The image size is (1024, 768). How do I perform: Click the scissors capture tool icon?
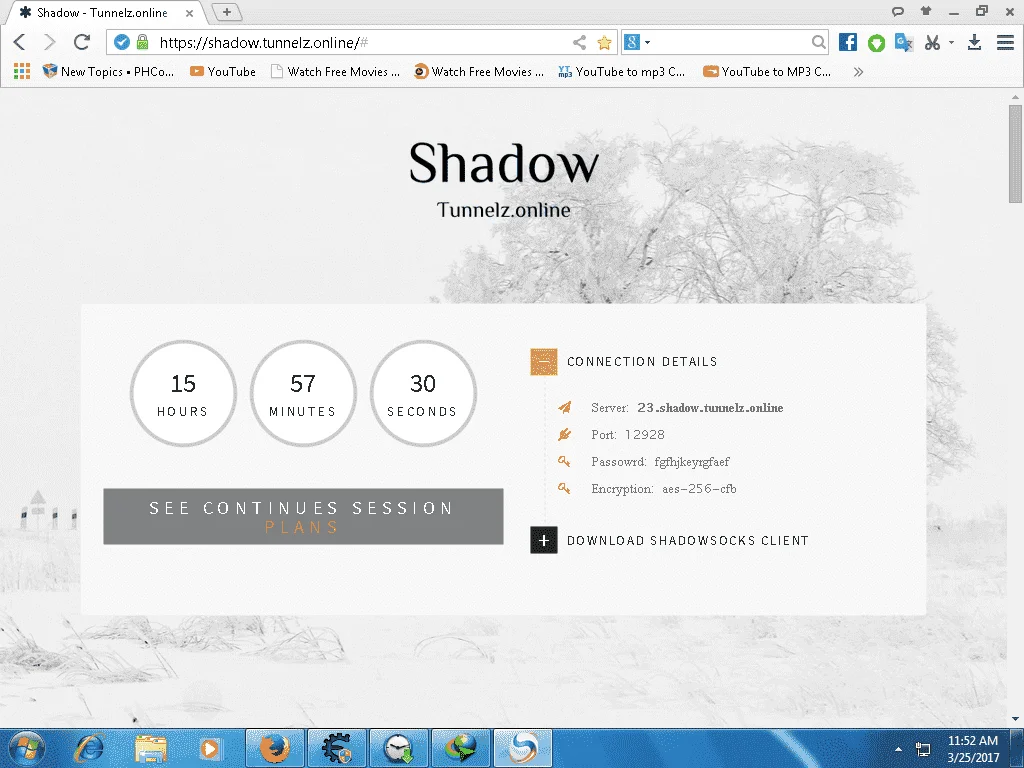(x=933, y=43)
